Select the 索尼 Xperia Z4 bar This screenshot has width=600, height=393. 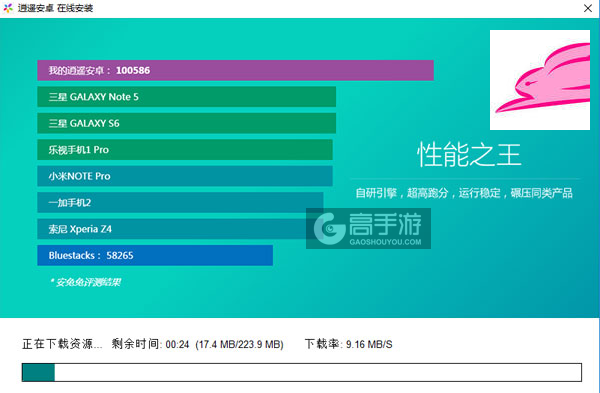[180, 229]
